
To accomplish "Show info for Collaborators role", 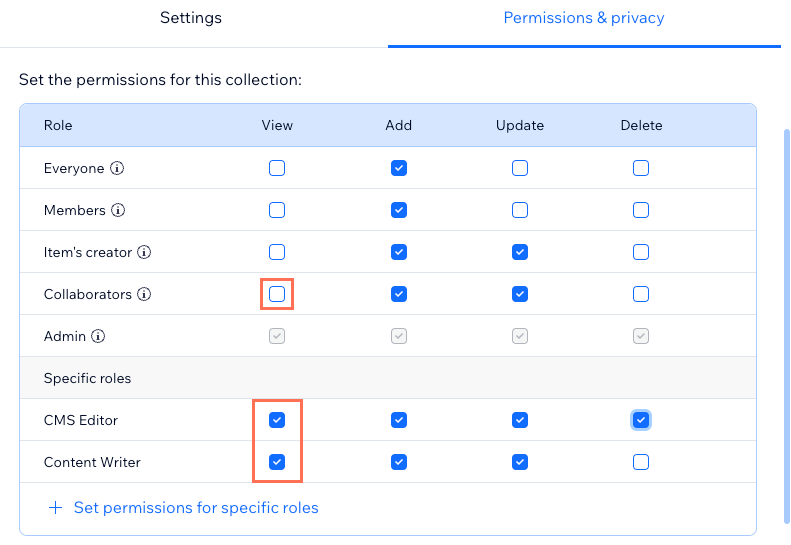I will click(144, 294).
